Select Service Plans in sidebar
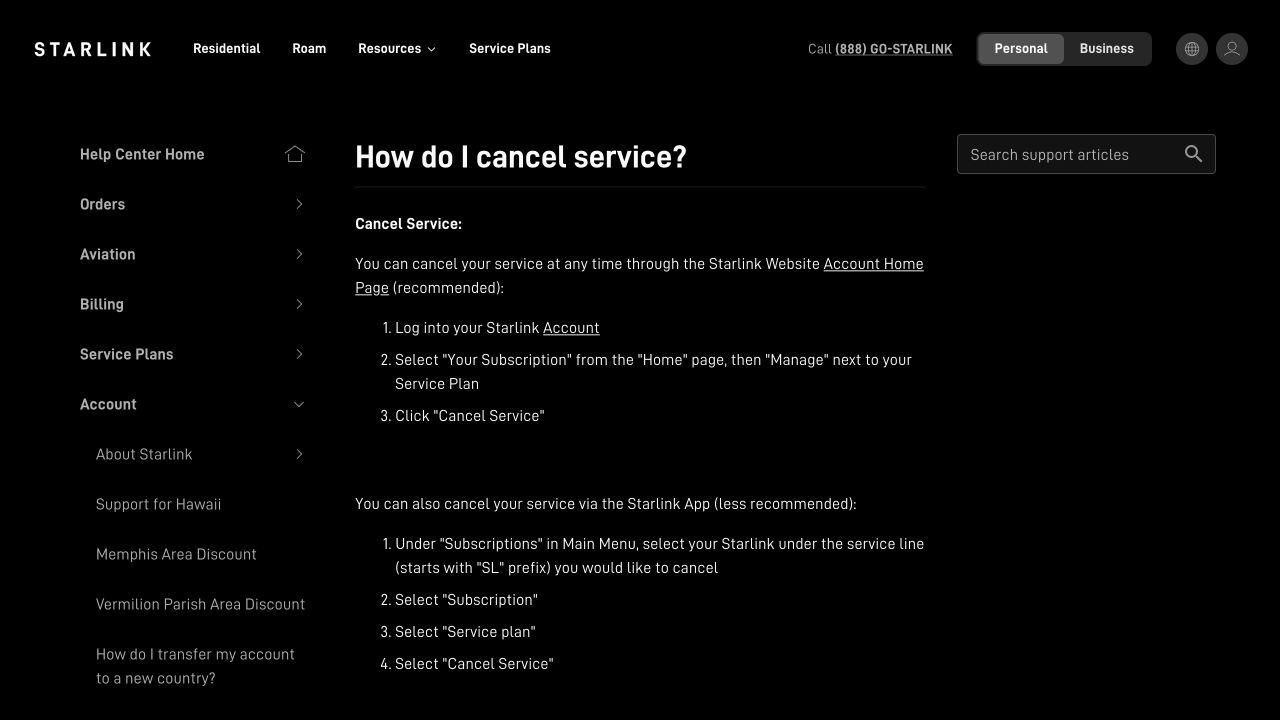Viewport: 1280px width, 720px height. [x=127, y=354]
